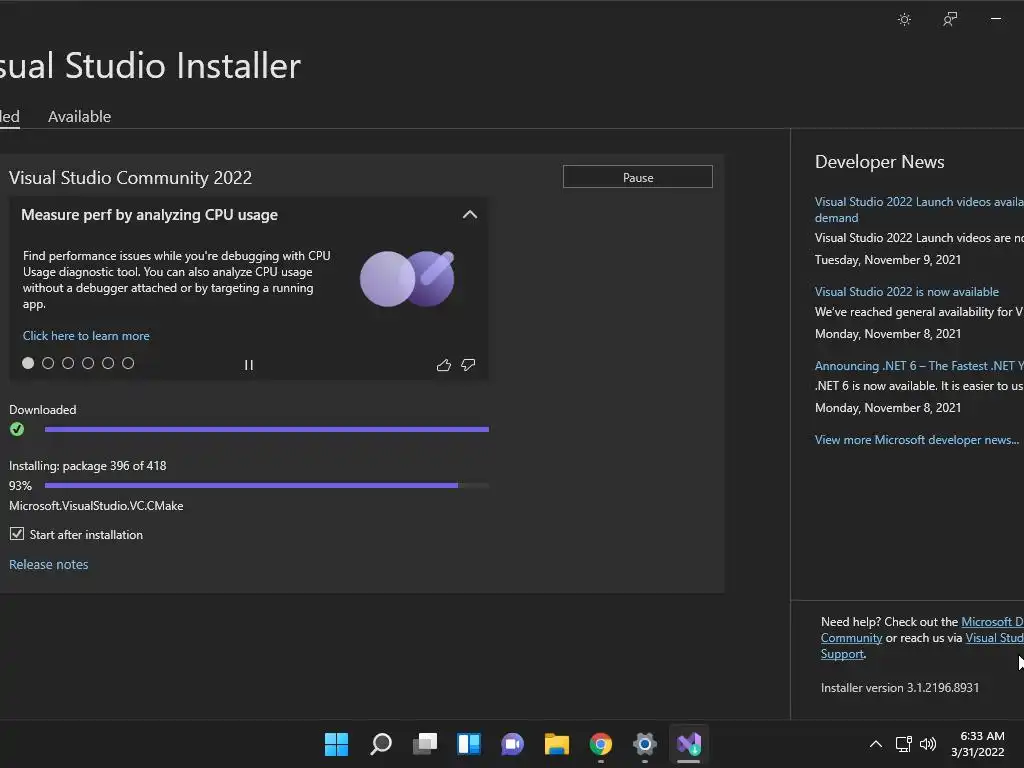The width and height of the screenshot is (1024, 768).
Task: Open Click here to learn more link
Action: point(86,336)
